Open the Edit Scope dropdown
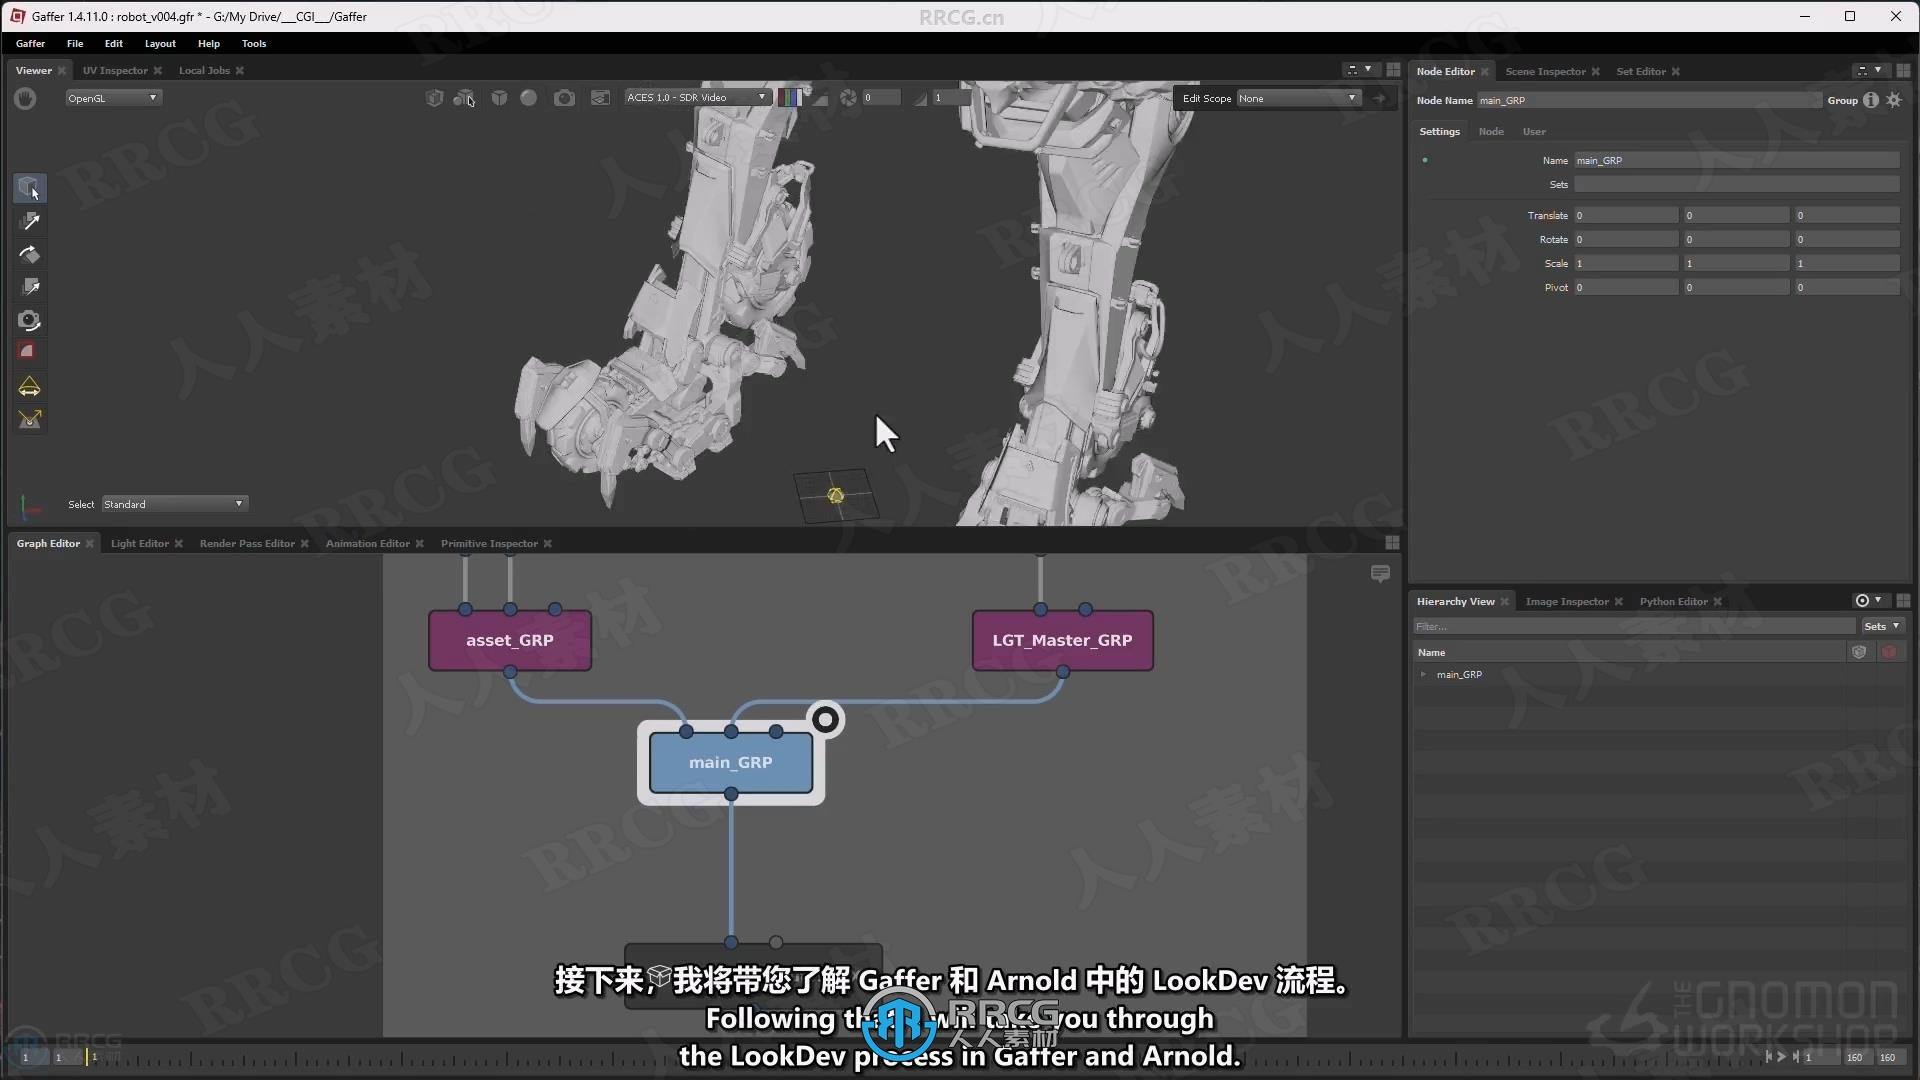Viewport: 1920px width, 1080px height. tap(1298, 99)
